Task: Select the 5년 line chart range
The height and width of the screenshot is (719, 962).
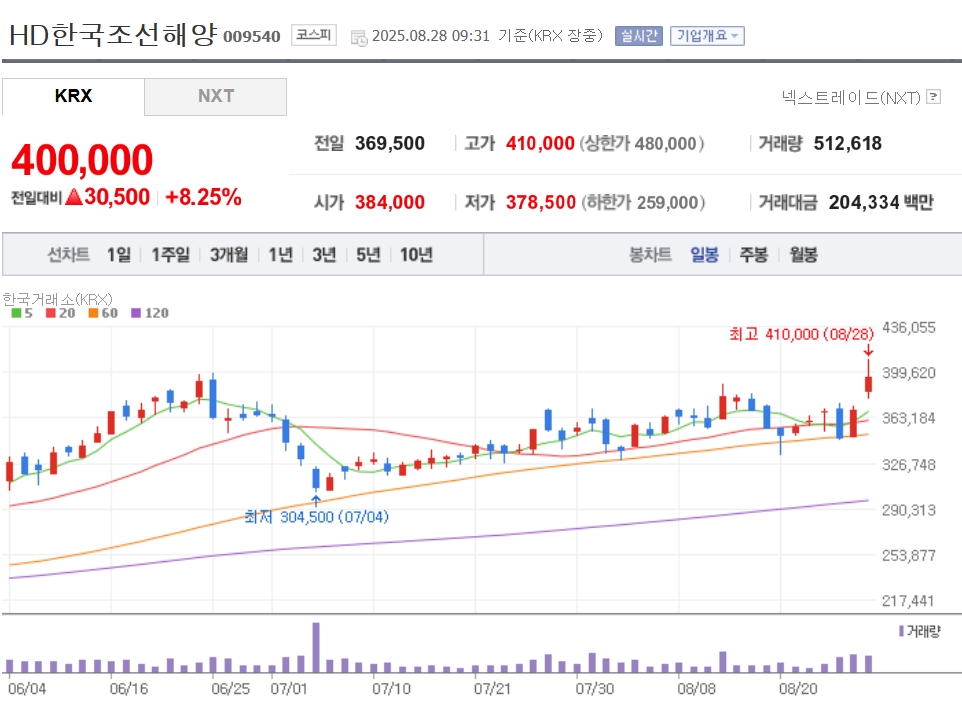Action: pyautogui.click(x=368, y=254)
